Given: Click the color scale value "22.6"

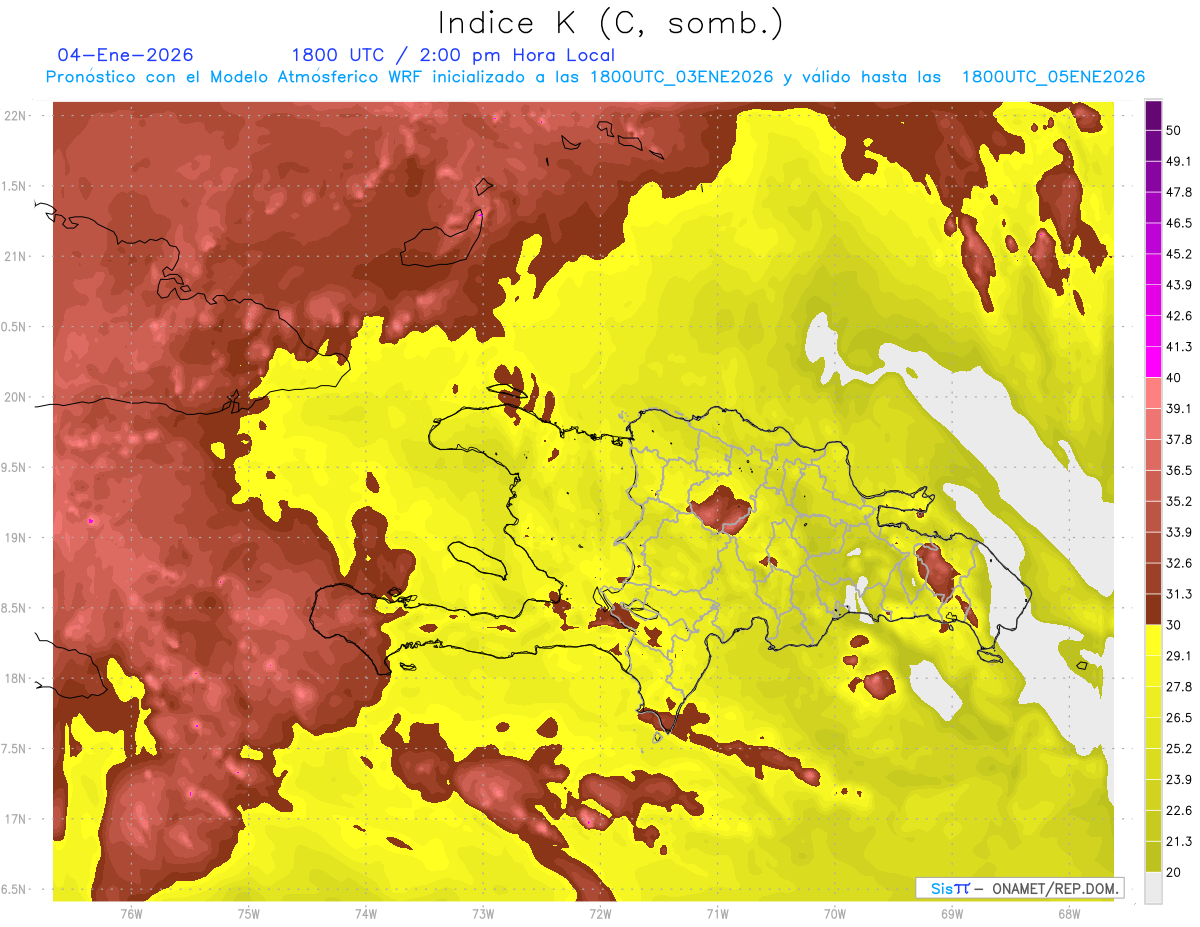Looking at the screenshot, I should point(1178,811).
